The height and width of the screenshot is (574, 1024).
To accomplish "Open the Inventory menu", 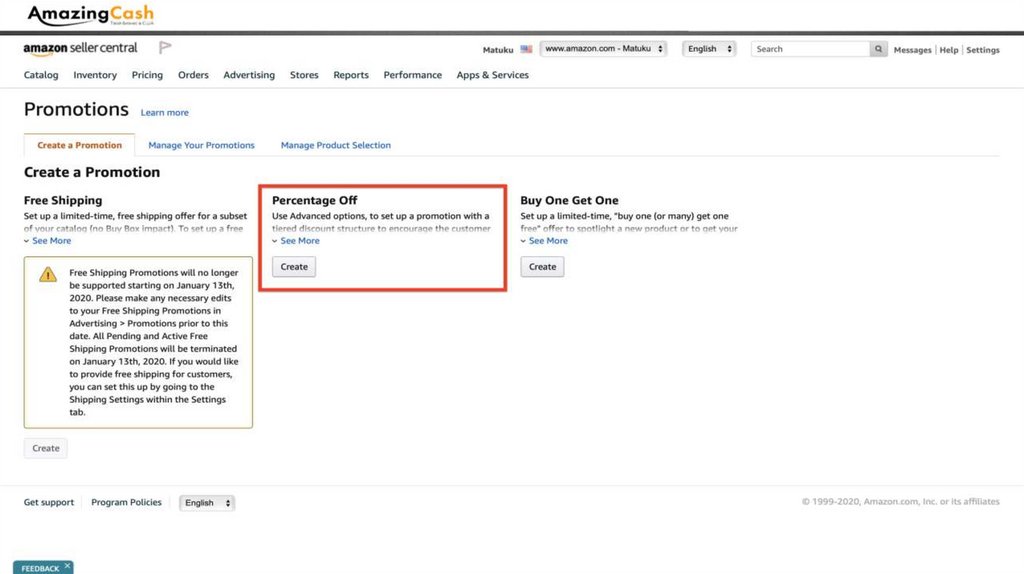I will coord(95,75).
